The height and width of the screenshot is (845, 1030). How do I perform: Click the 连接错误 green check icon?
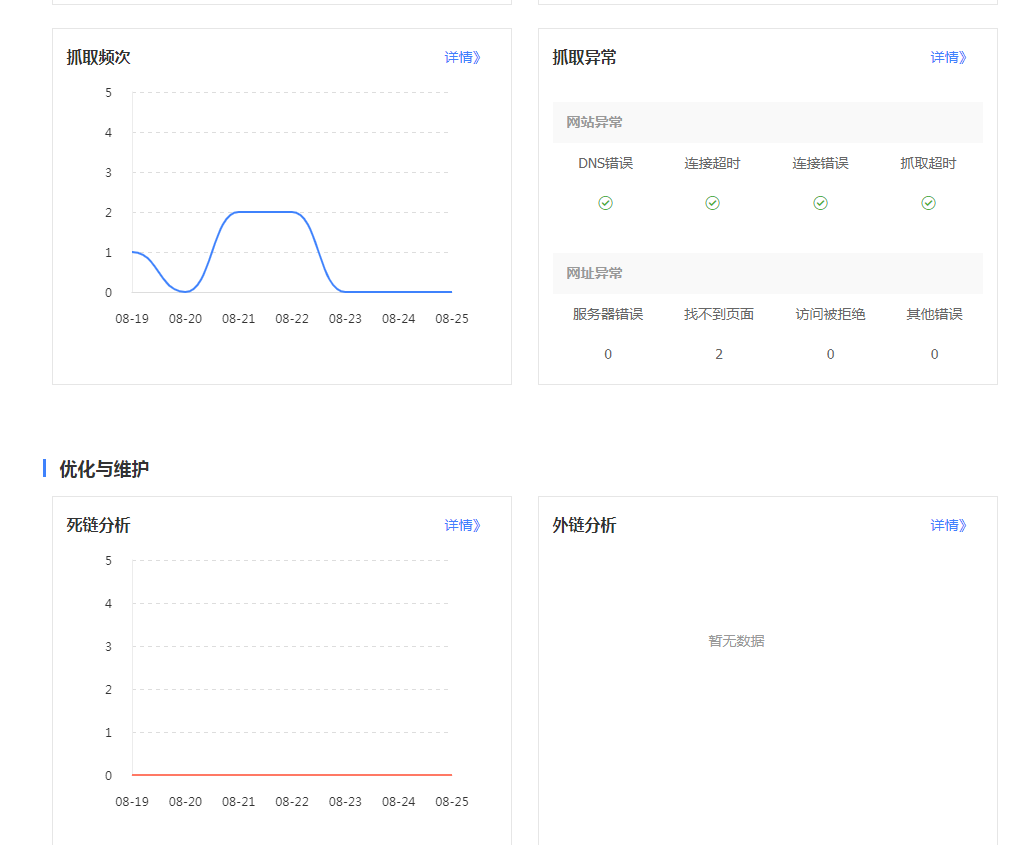click(x=820, y=203)
